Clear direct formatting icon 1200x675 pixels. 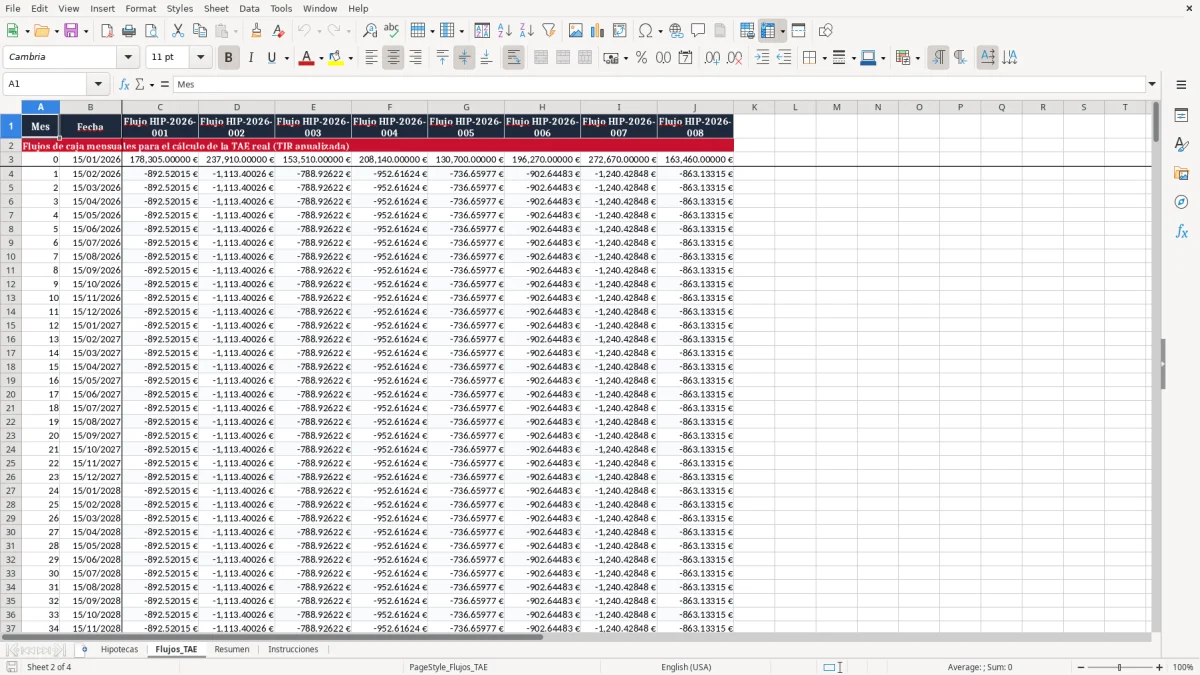[279, 31]
